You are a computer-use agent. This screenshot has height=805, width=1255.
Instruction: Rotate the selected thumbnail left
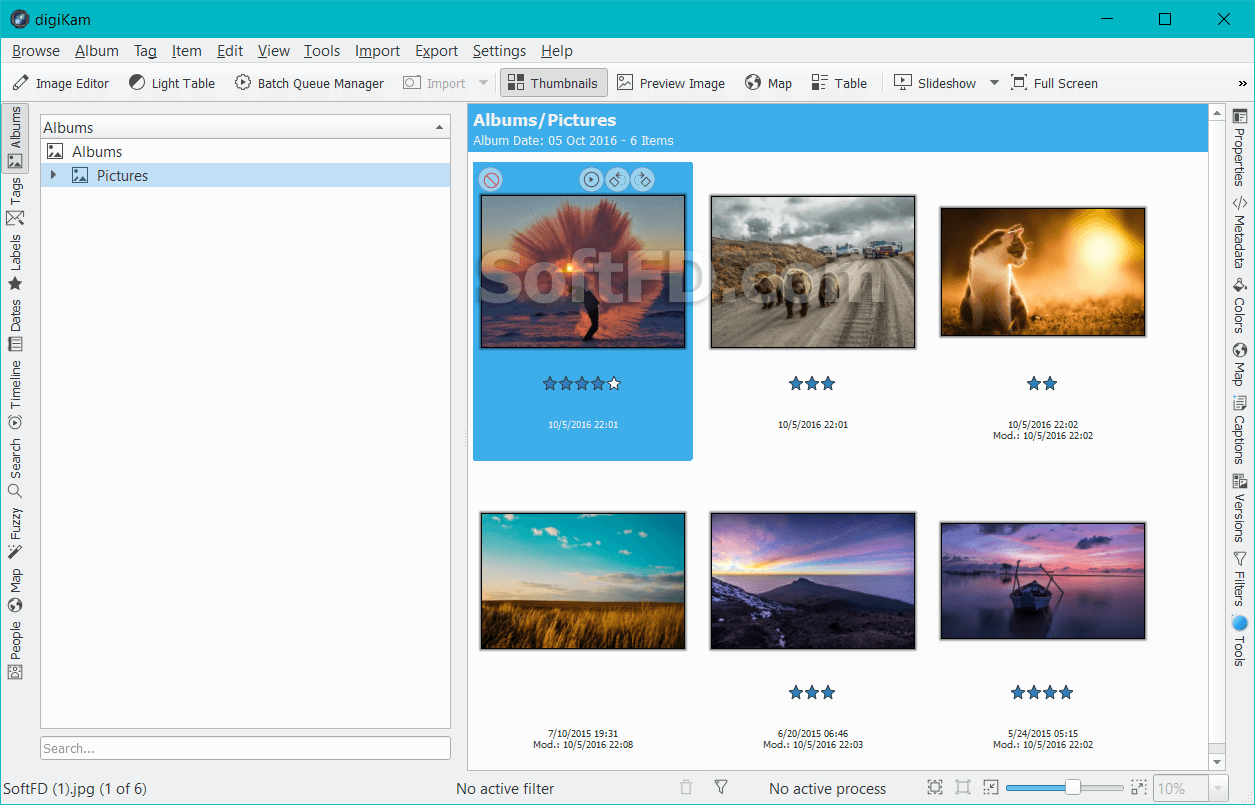pyautogui.click(x=617, y=180)
